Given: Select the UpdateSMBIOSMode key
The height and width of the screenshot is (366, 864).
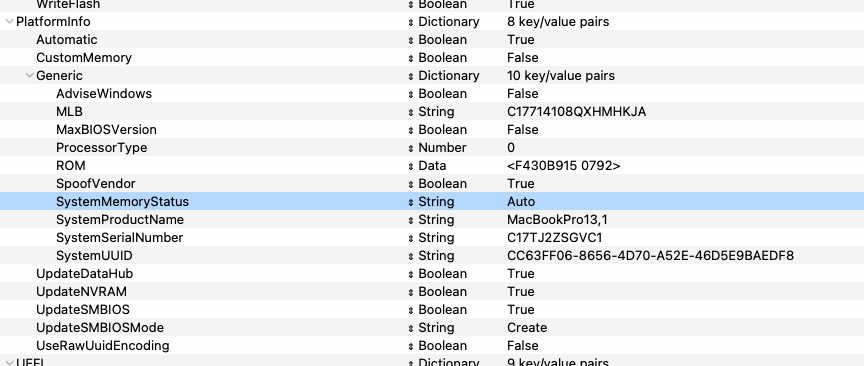Looking at the screenshot, I should click(100, 327).
